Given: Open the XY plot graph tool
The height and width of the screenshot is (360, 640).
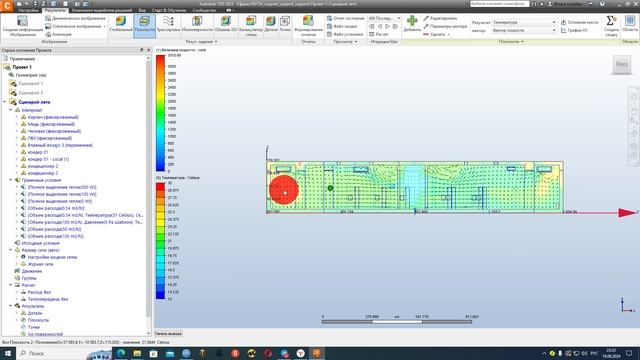Looking at the screenshot, I should (574, 30).
